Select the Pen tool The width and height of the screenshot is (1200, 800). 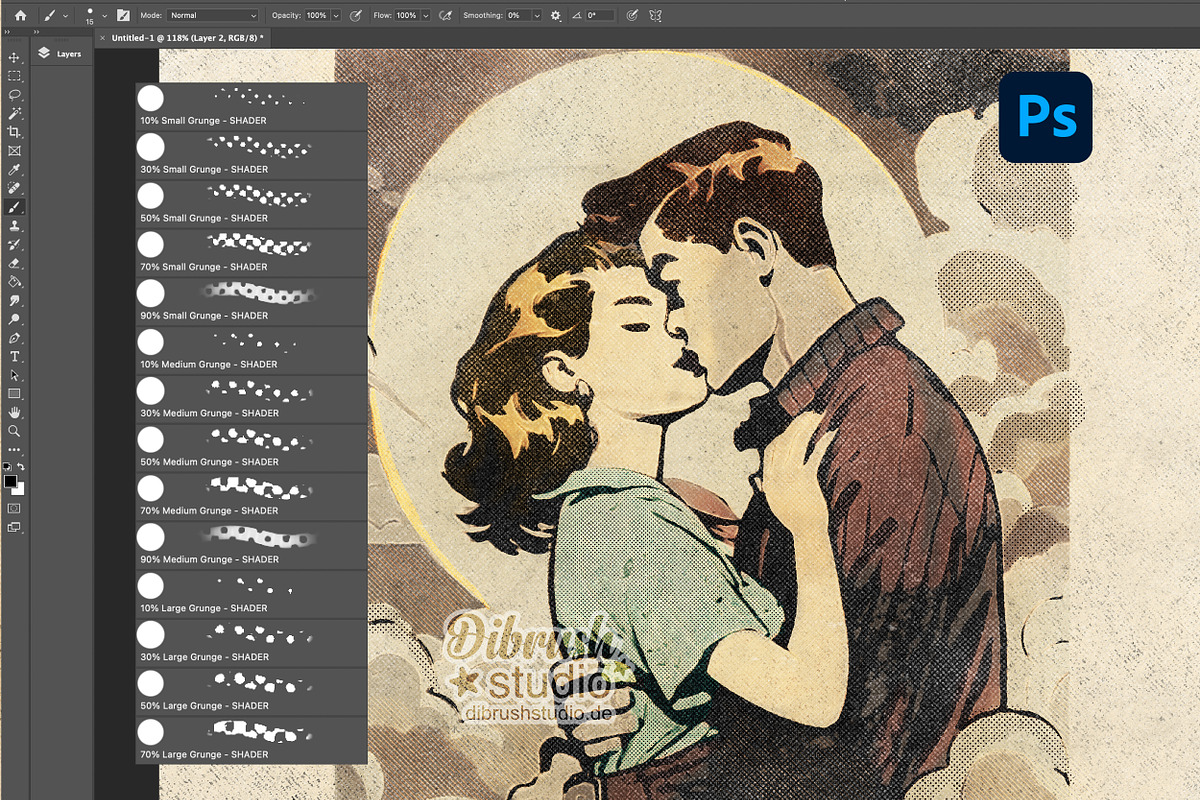(x=14, y=338)
